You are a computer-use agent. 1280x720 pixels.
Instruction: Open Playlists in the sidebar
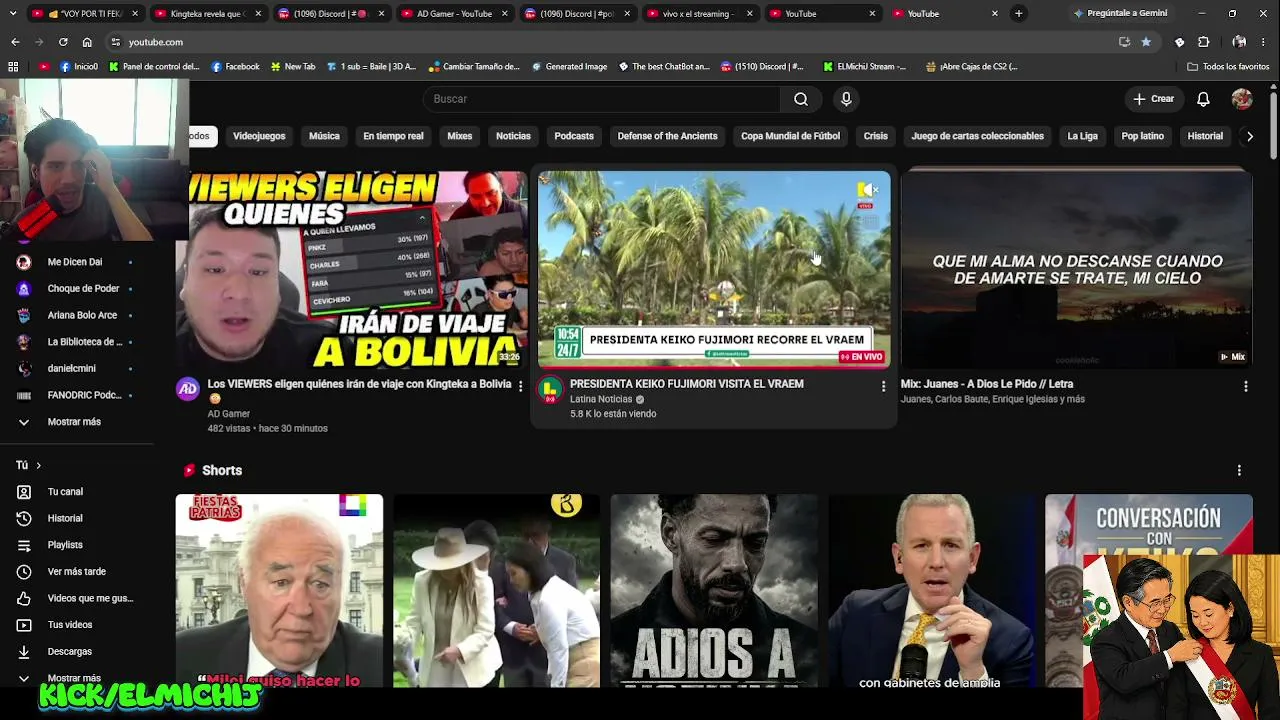[65, 545]
